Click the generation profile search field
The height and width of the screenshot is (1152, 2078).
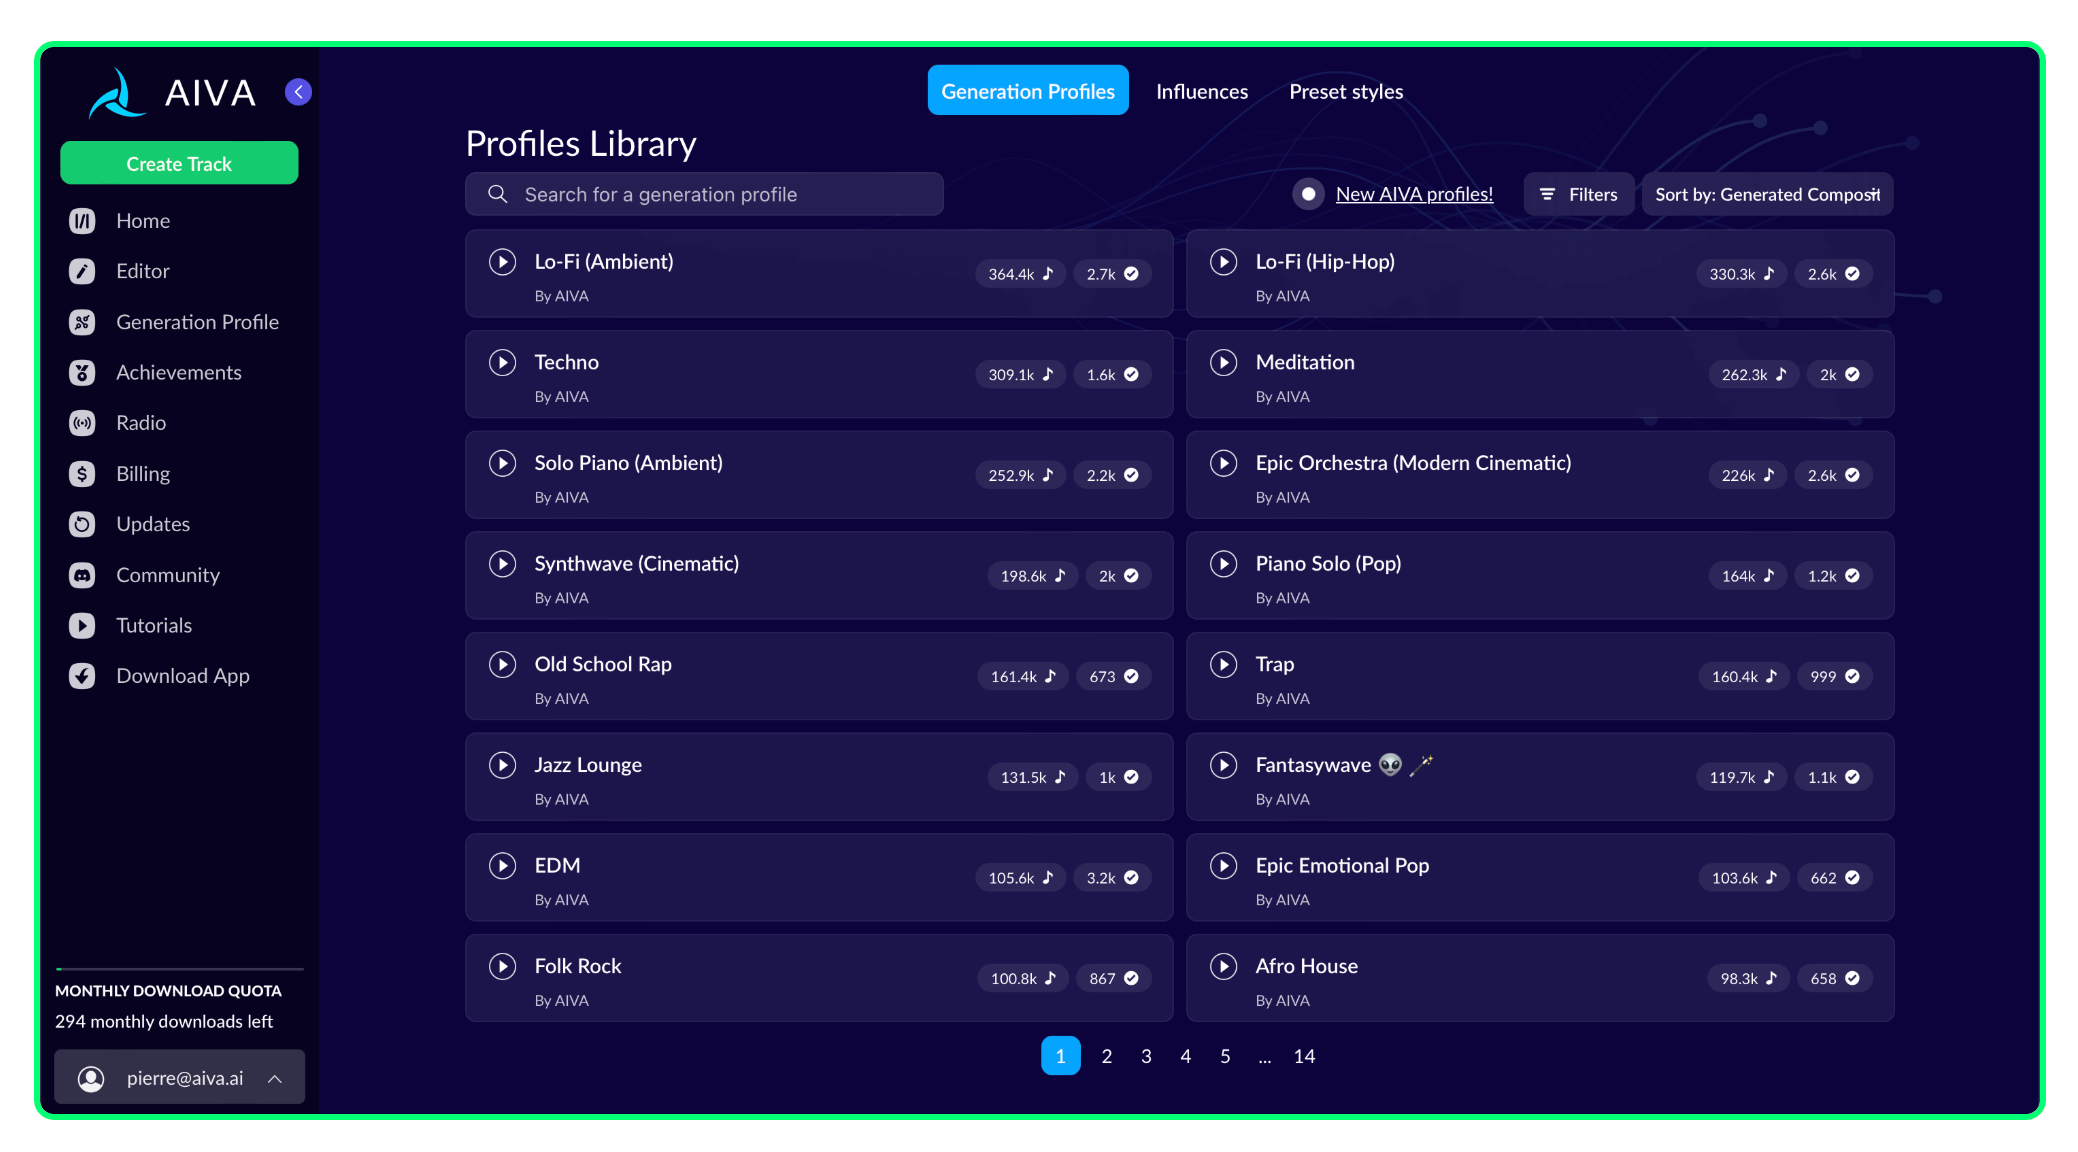(704, 194)
